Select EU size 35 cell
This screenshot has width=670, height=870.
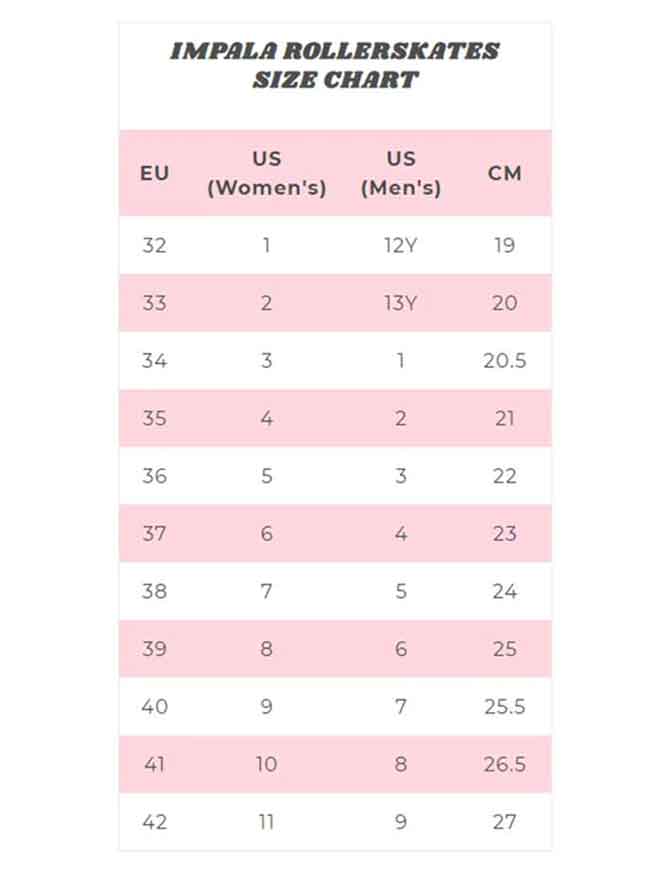click(x=154, y=418)
